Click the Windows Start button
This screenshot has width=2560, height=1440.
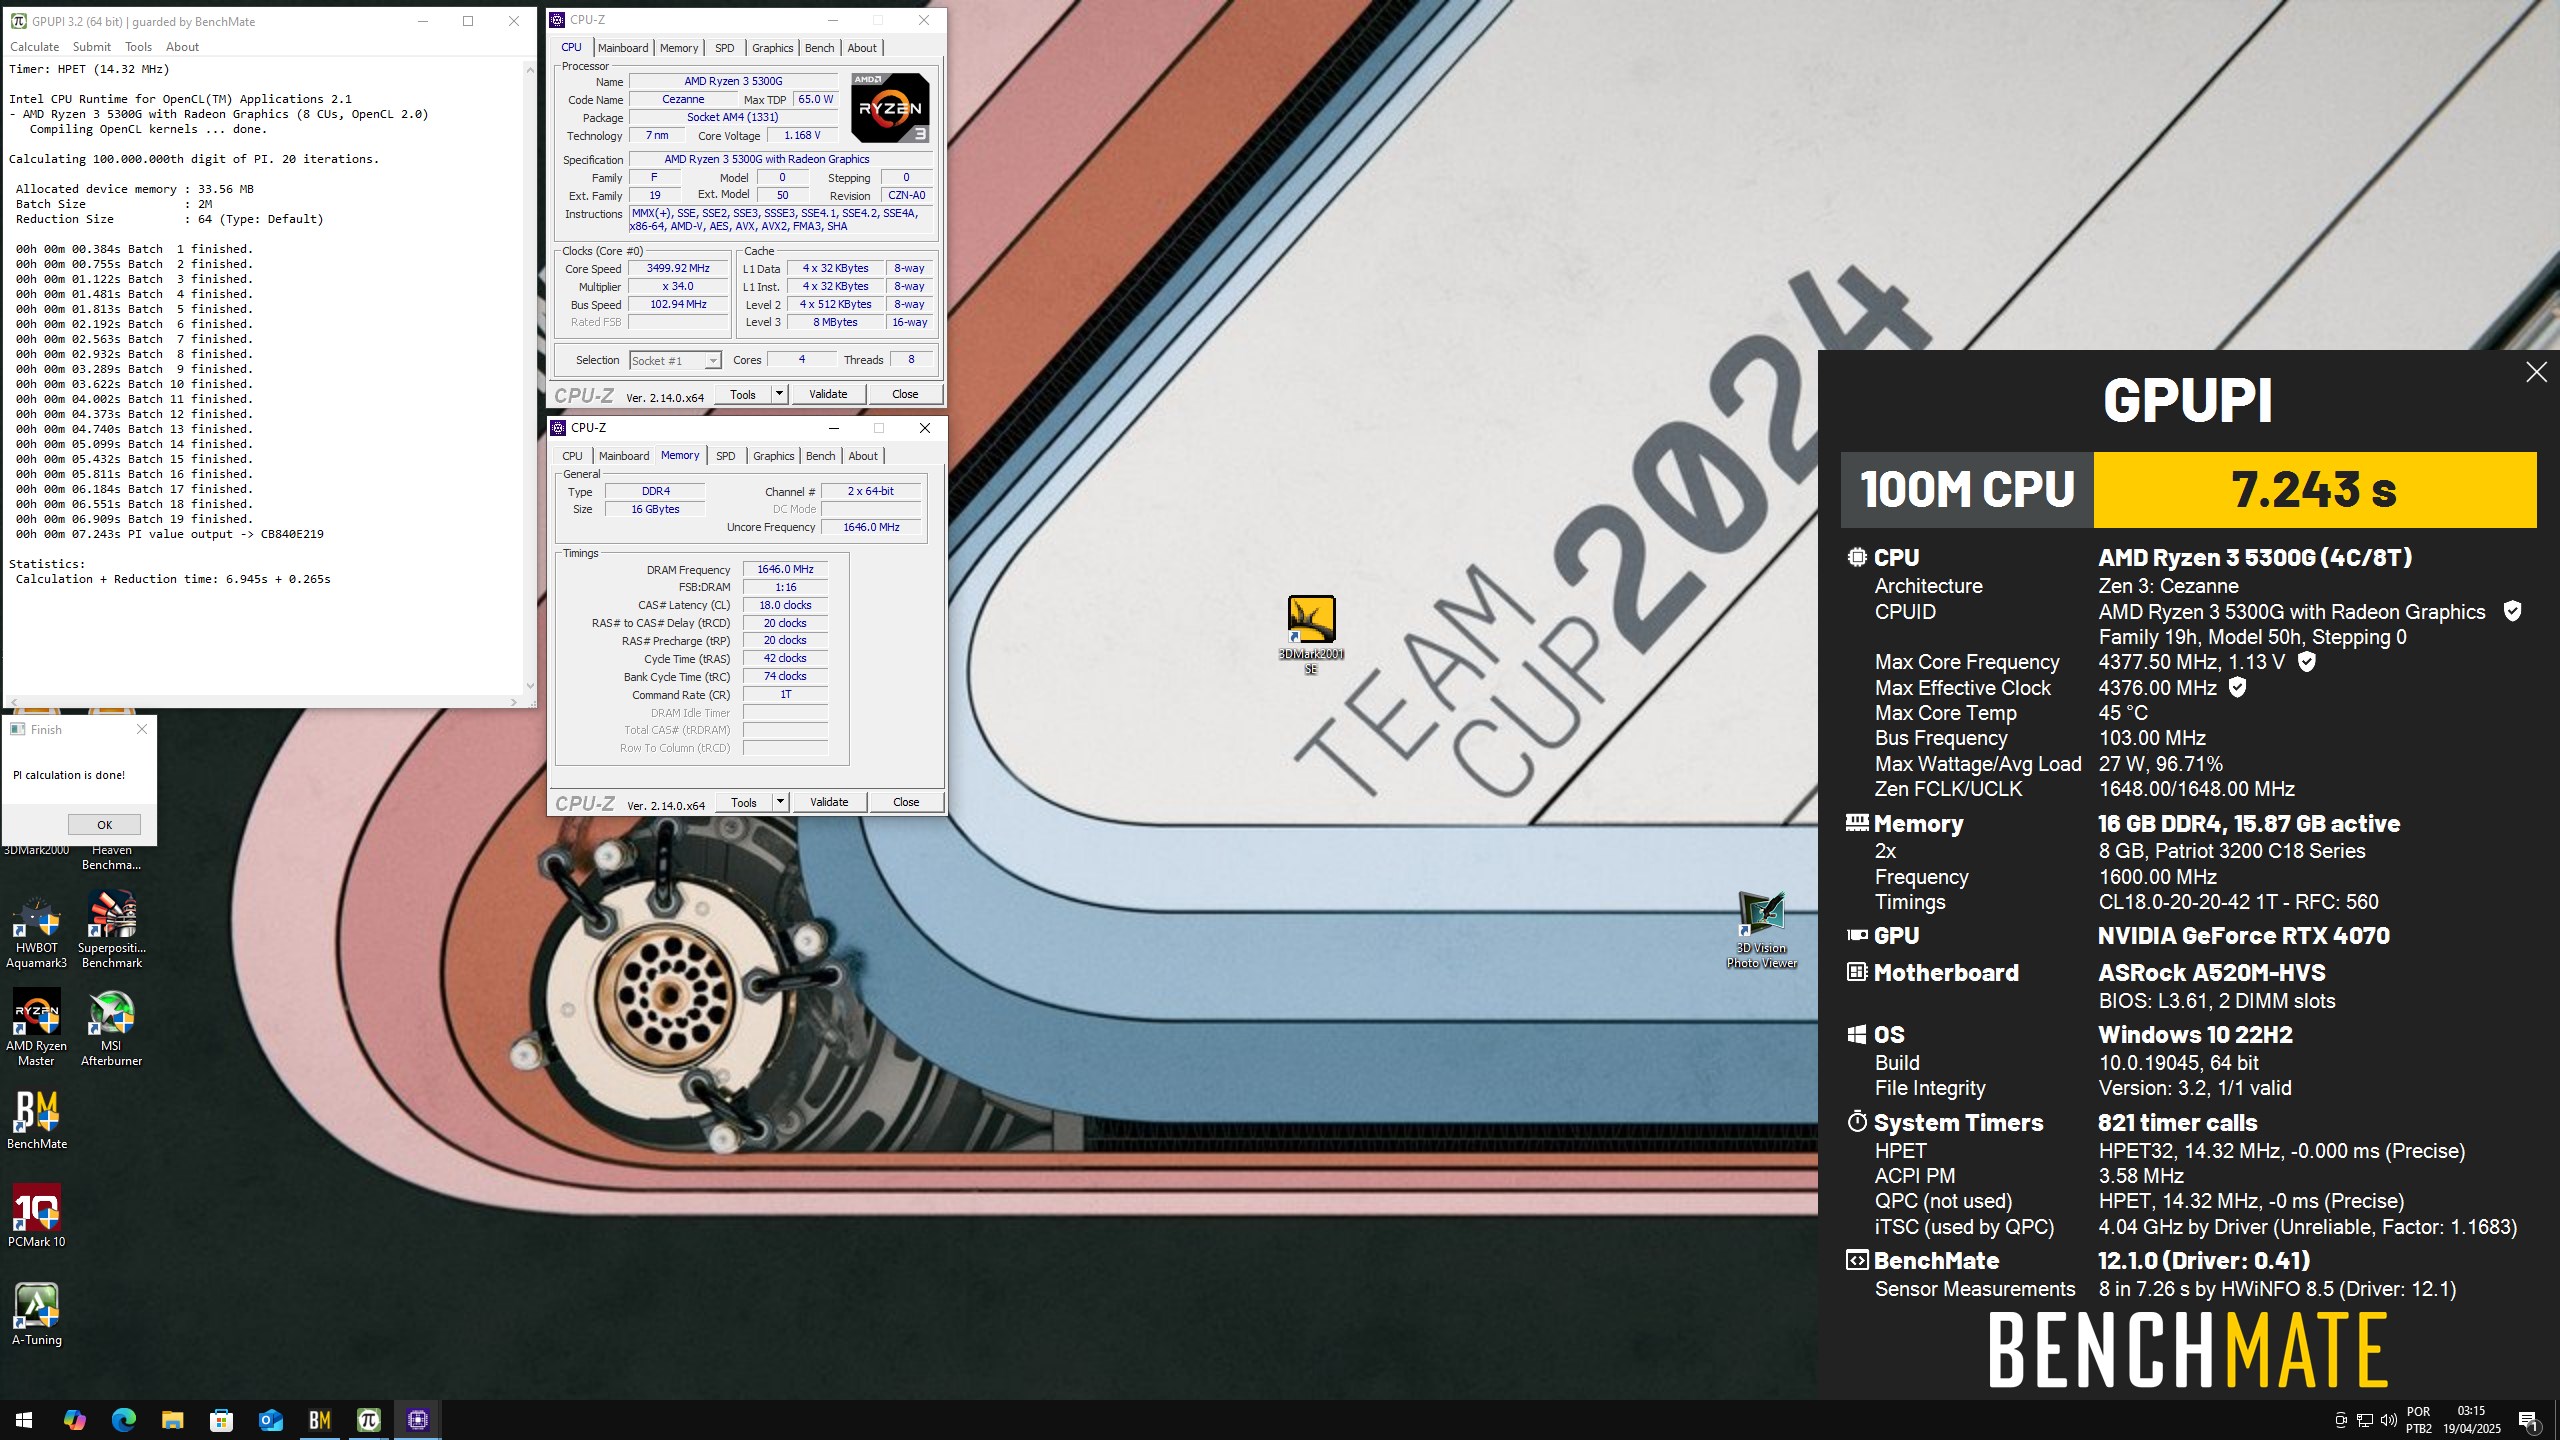point(24,1419)
